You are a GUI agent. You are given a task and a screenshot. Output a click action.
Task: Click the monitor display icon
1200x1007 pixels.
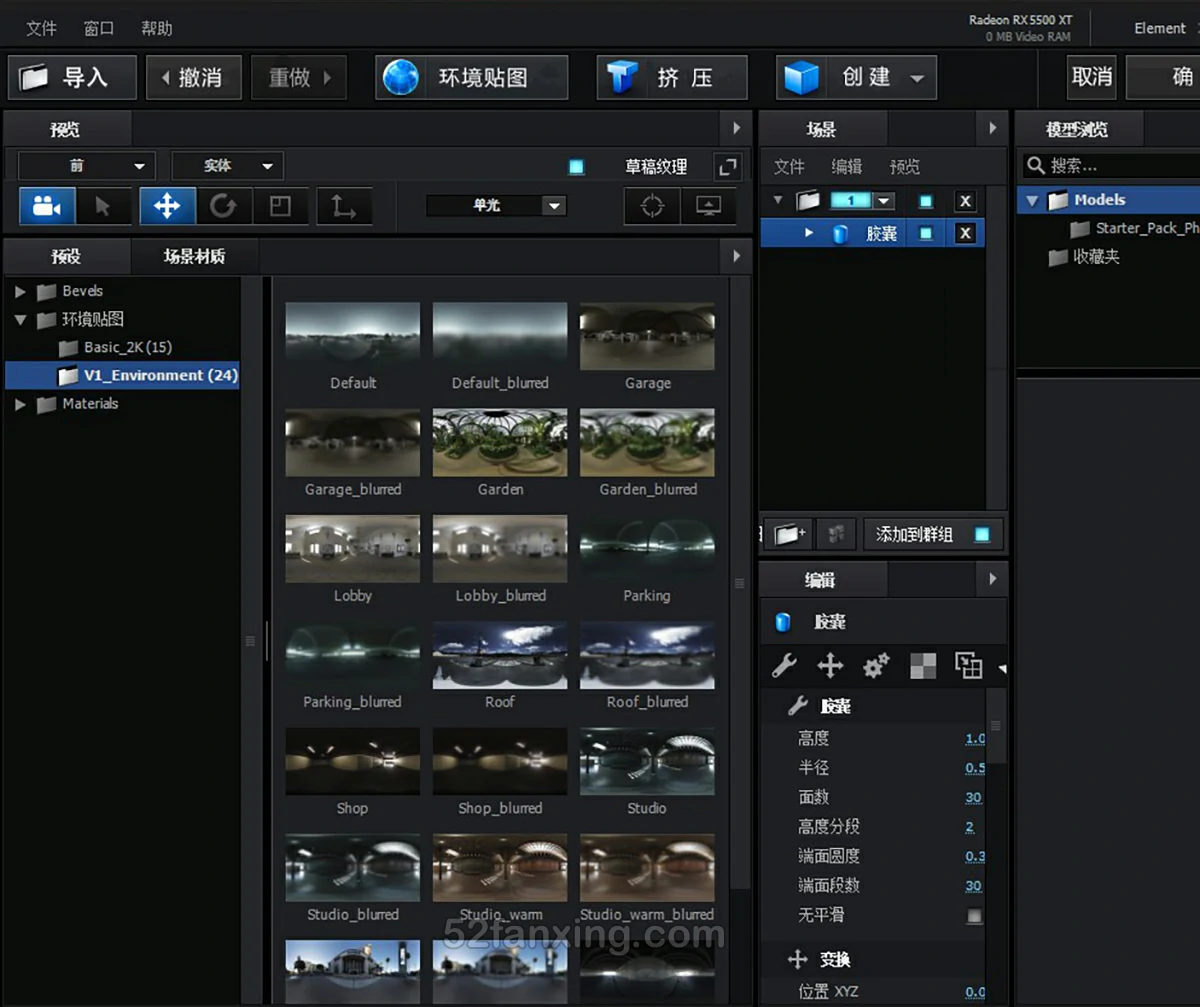click(x=708, y=206)
